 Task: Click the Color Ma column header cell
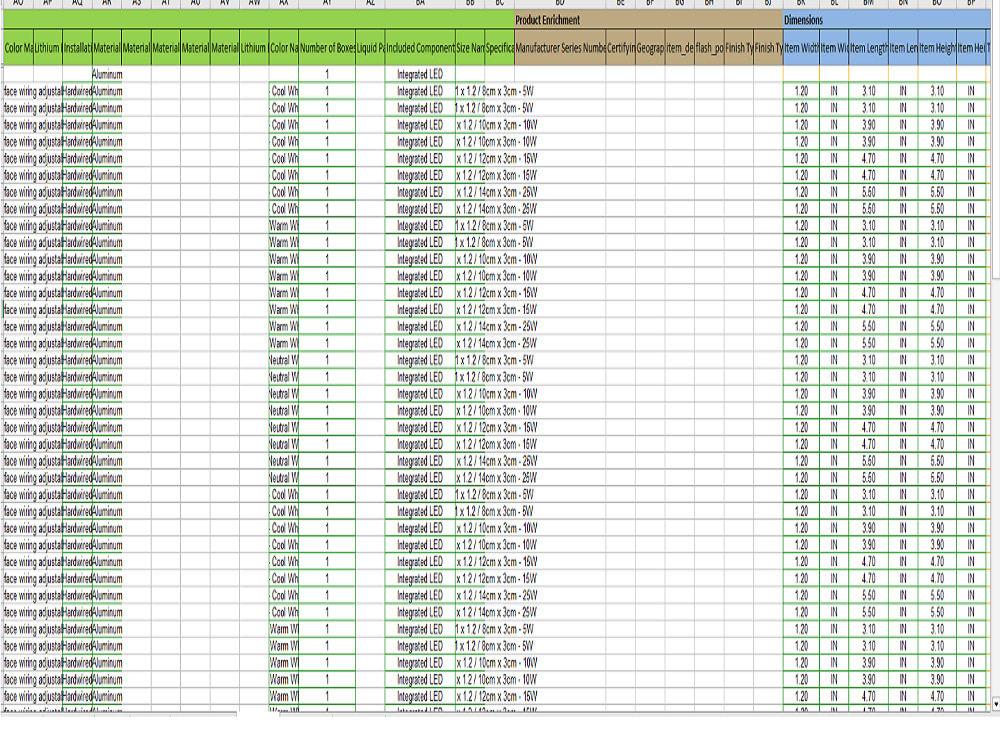(18, 47)
